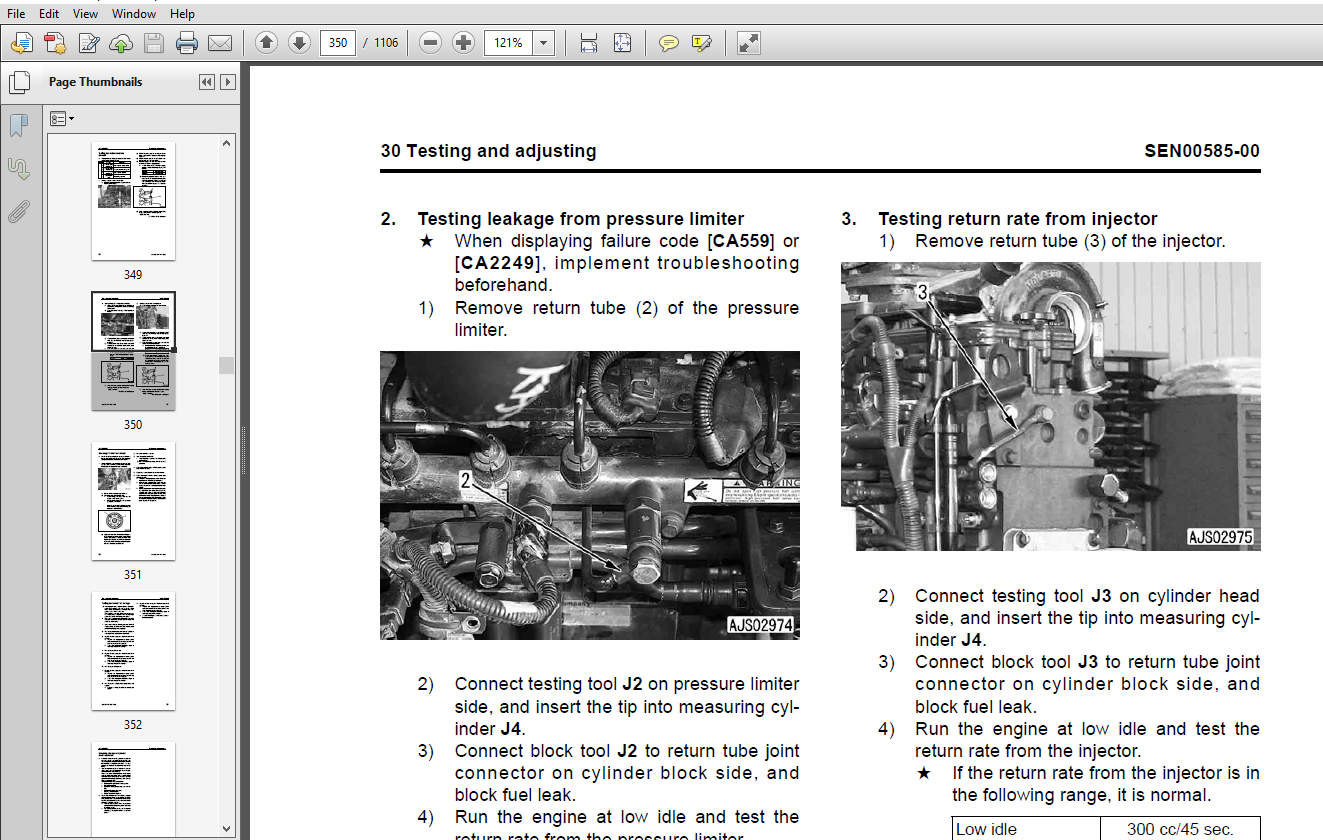Expand the thumbnails pane with right-arrow button
This screenshot has width=1323, height=840.
[228, 82]
